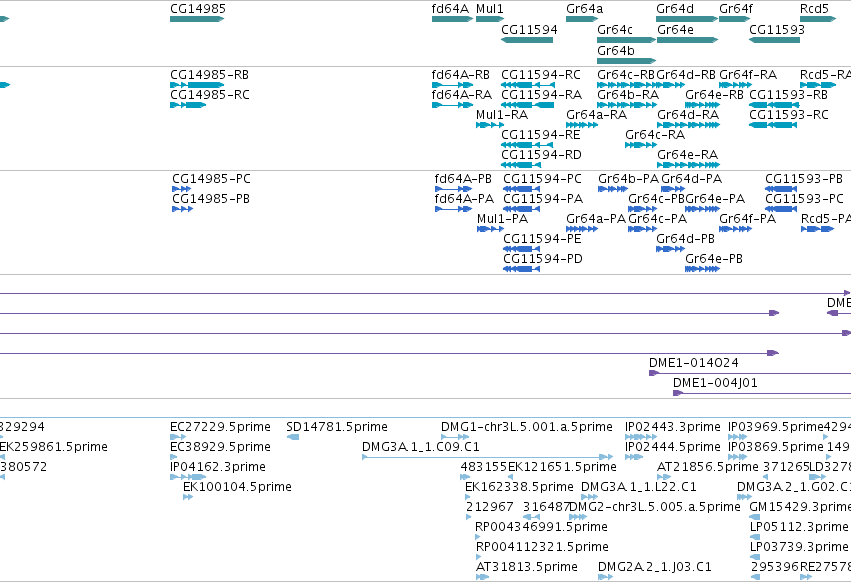Select the DMG3A.1_1.C09.C1 alignment
This screenshot has height=582, width=851.
click(x=487, y=457)
